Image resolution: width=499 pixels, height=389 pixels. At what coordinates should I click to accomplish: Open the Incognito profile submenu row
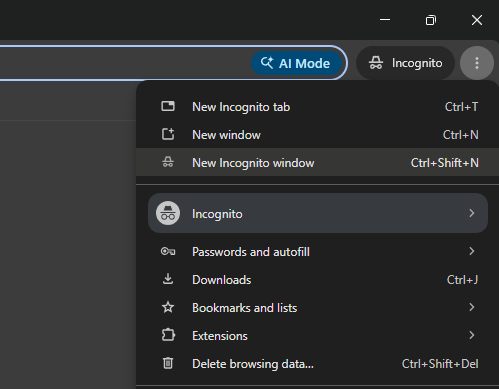click(x=318, y=213)
